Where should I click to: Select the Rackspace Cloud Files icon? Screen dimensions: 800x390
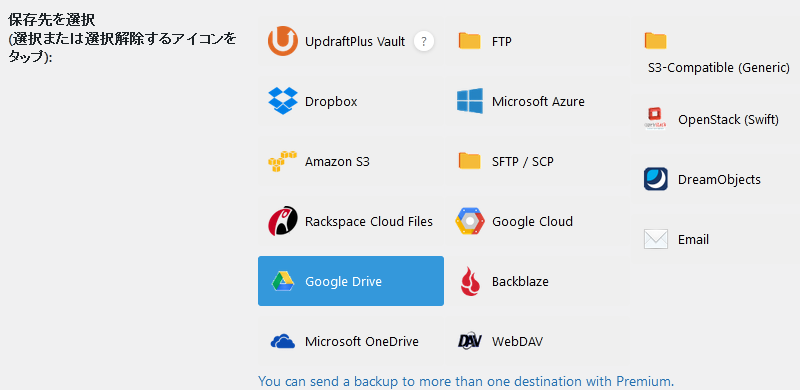(282, 221)
